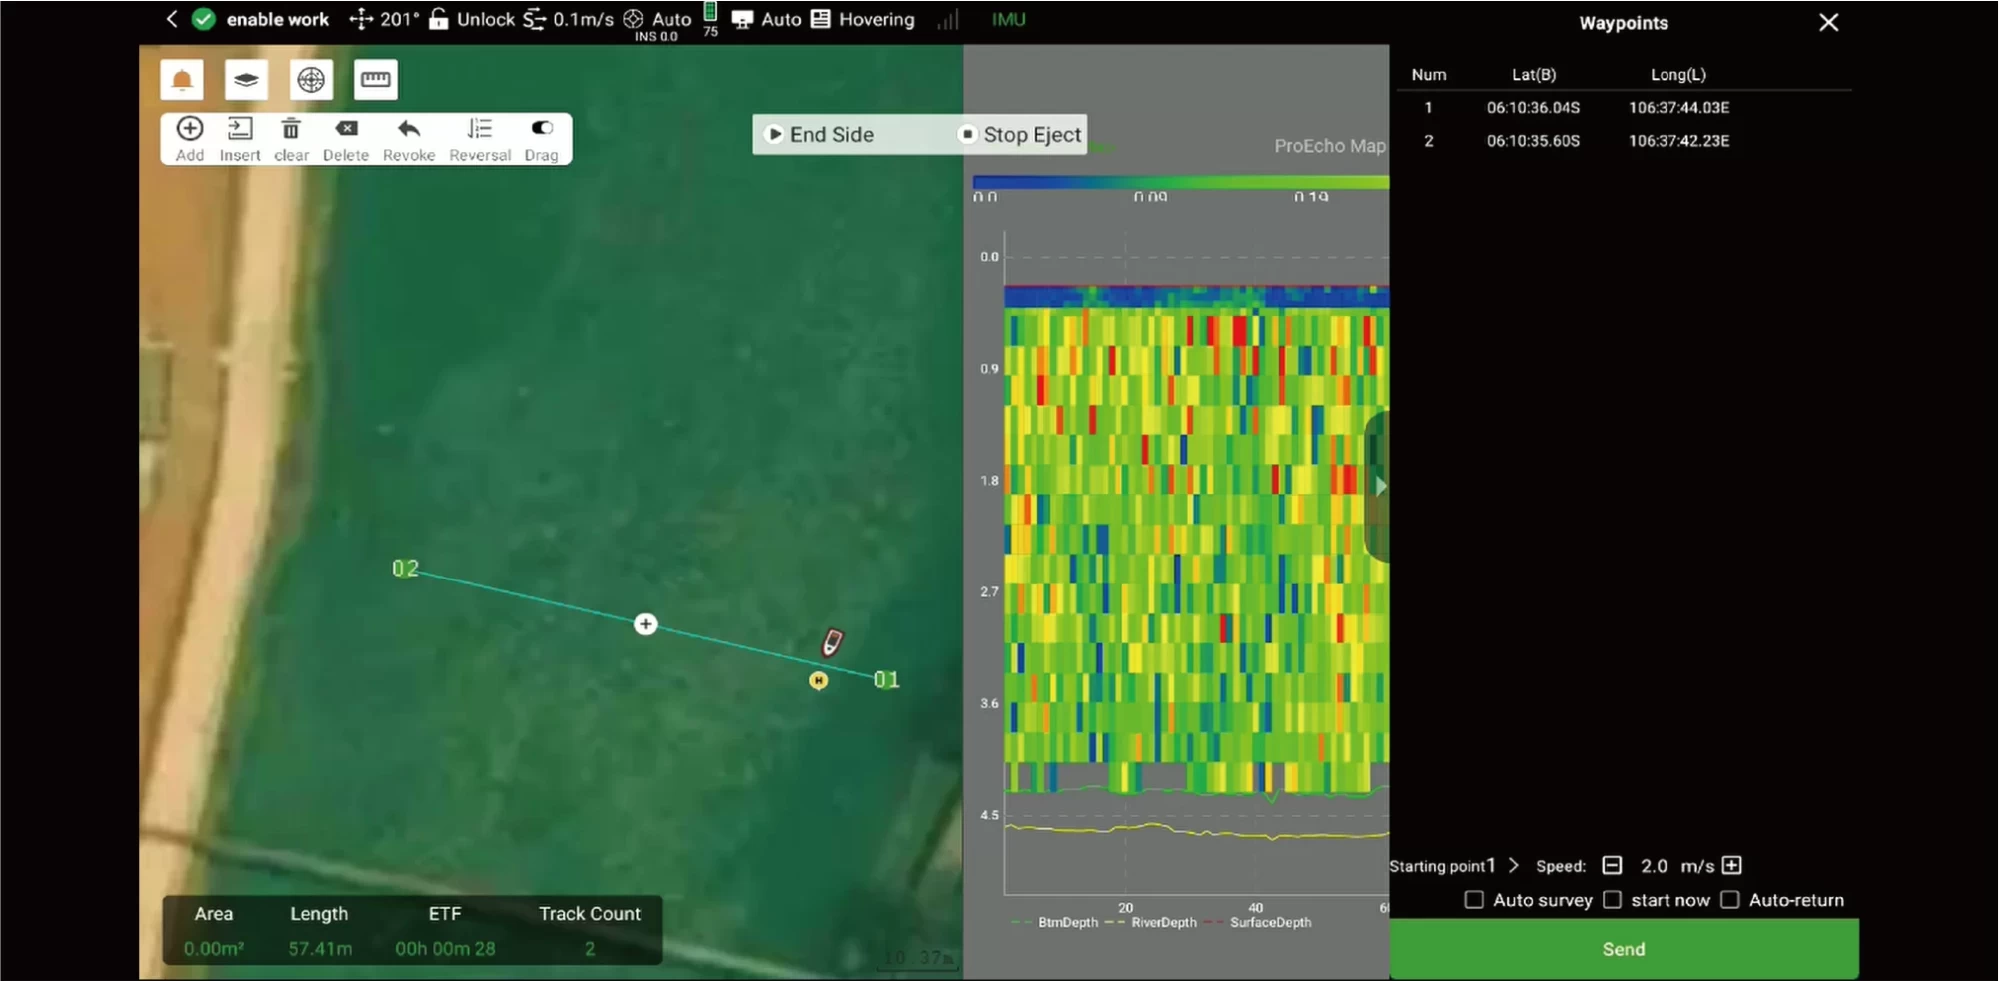The image size is (2000, 981).
Task: Click longitude 106:37:42.23E in row 2
Action: click(x=1679, y=141)
